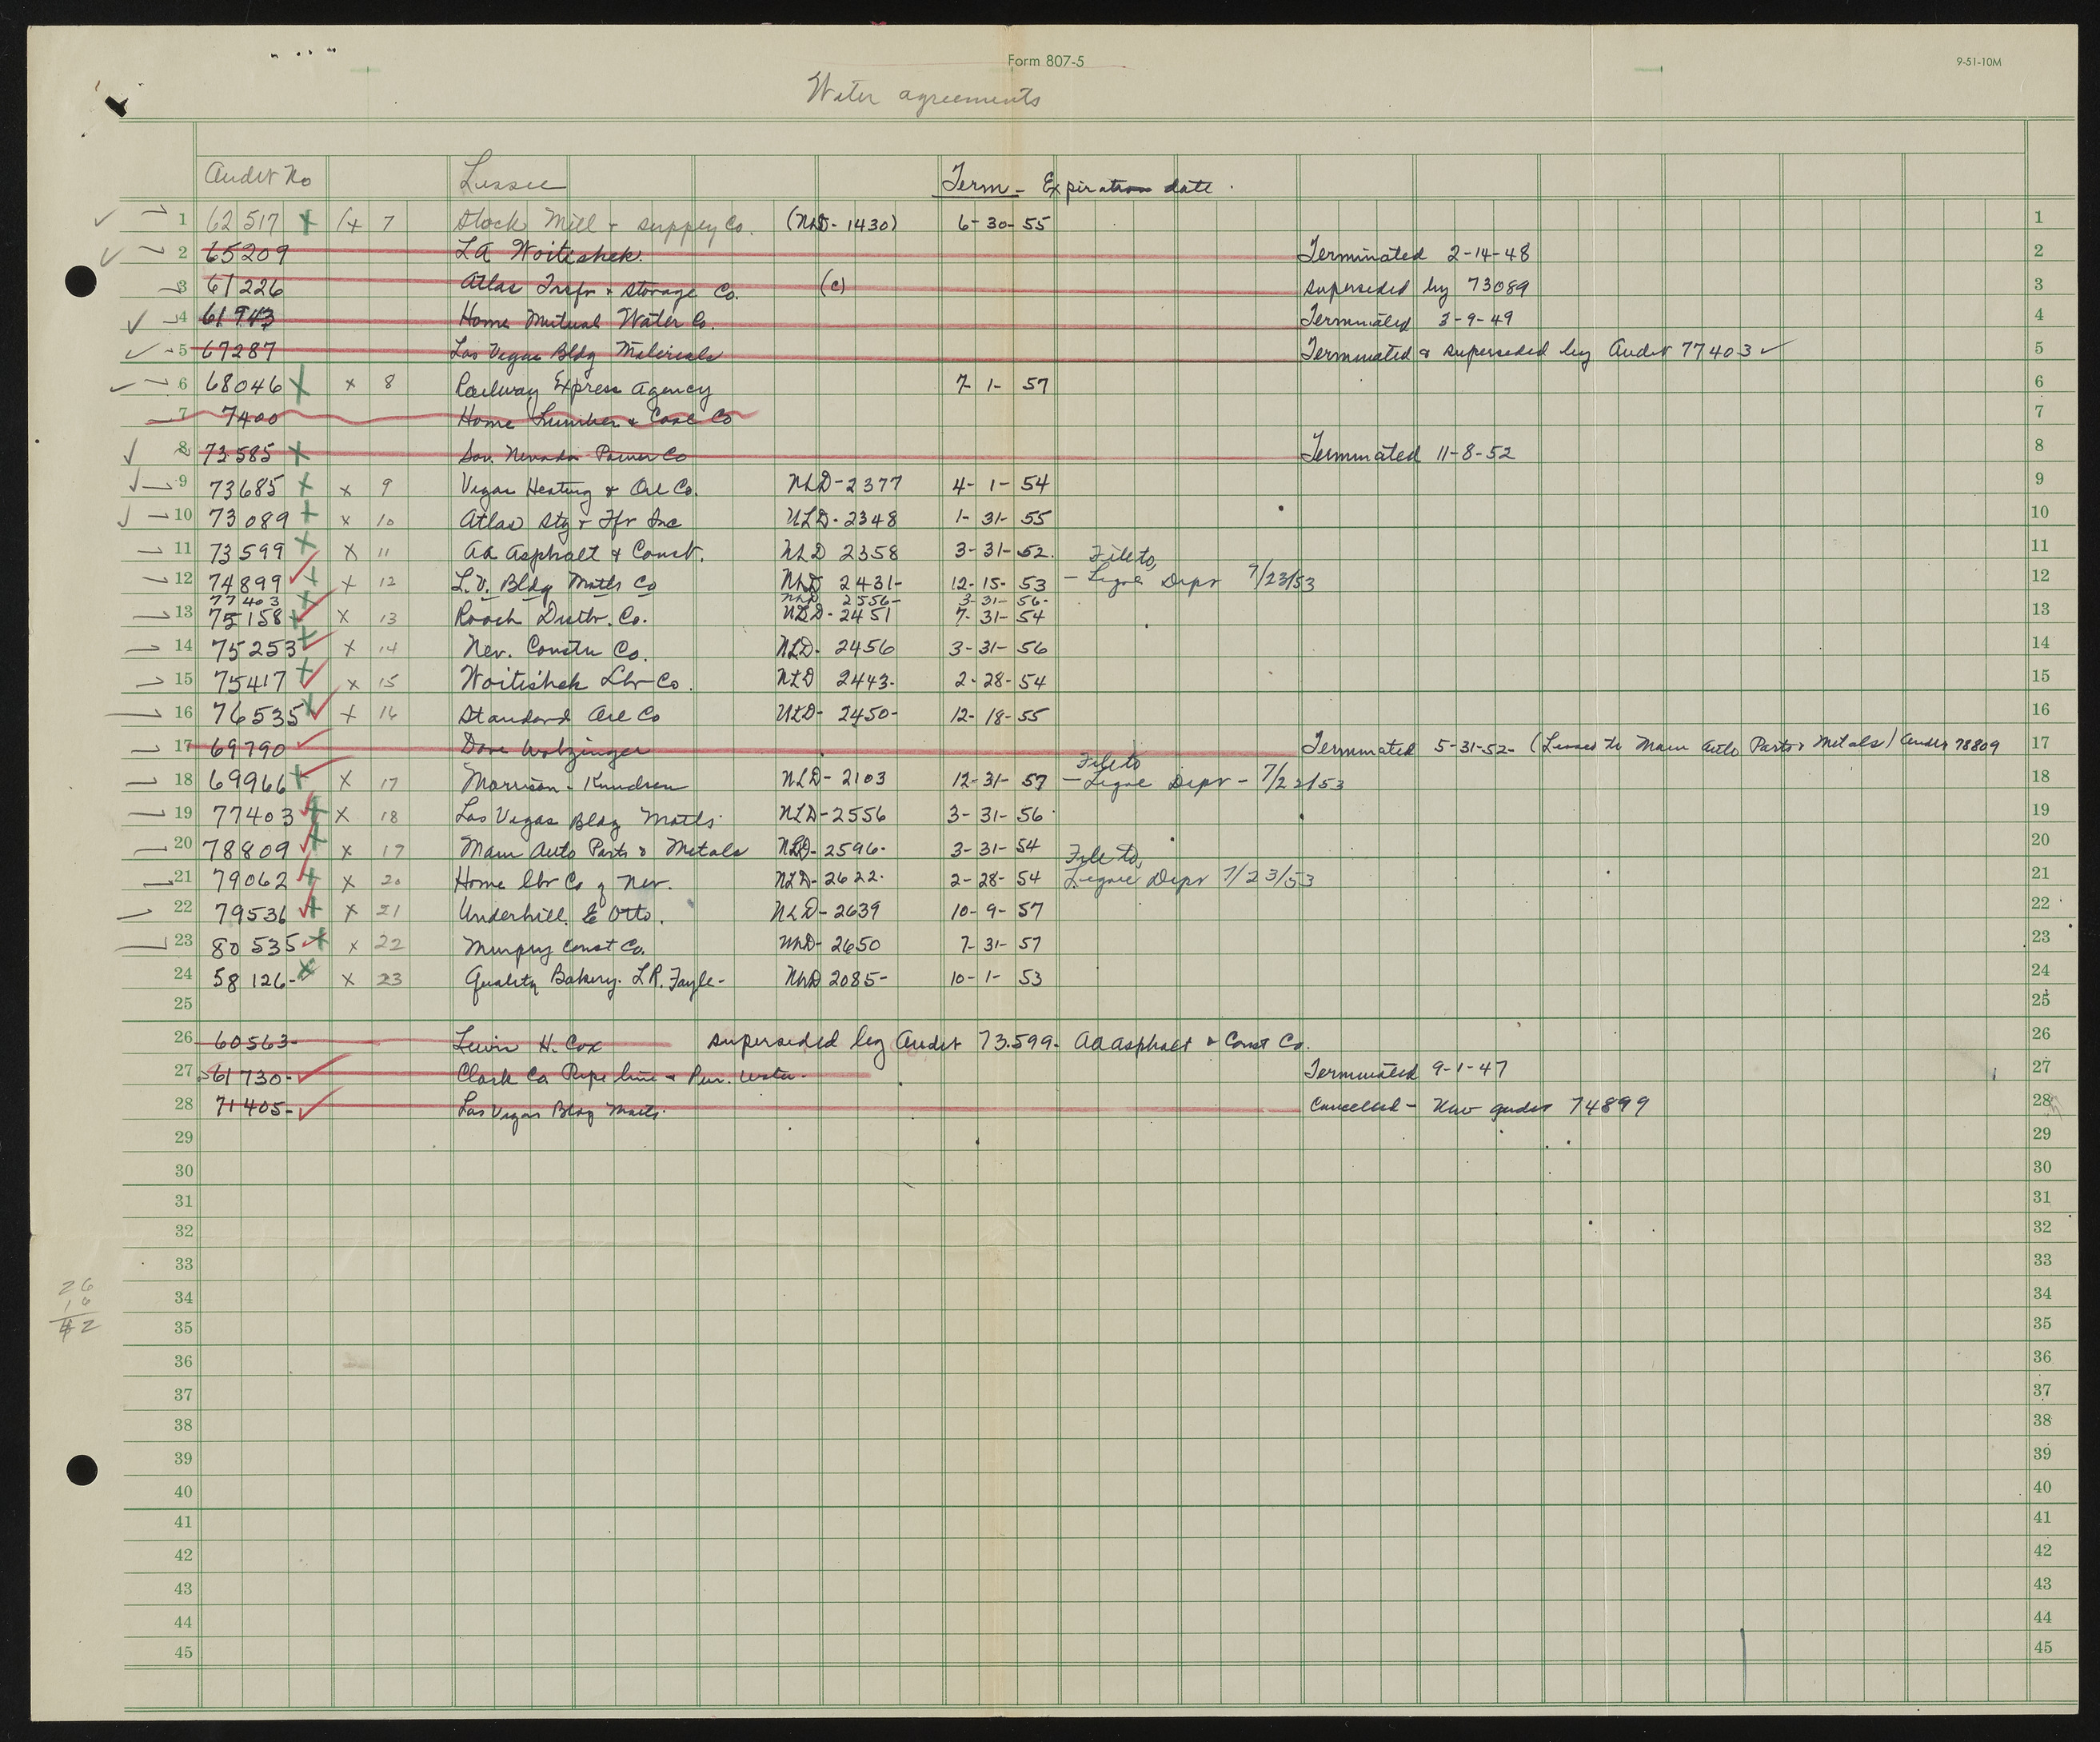Click audit number 80535
This screenshot has height=1742, width=2100.
(x=255, y=946)
